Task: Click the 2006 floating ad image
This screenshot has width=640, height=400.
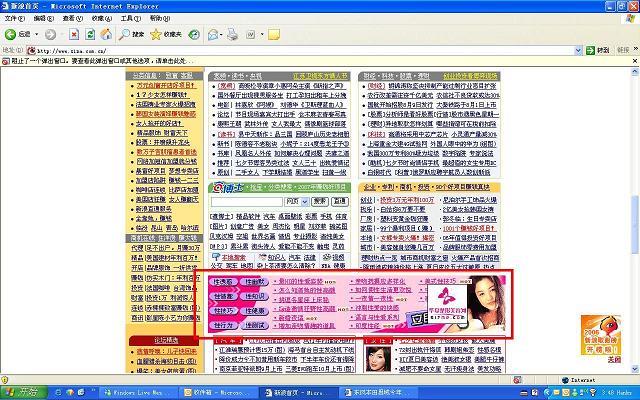Action: tap(601, 335)
